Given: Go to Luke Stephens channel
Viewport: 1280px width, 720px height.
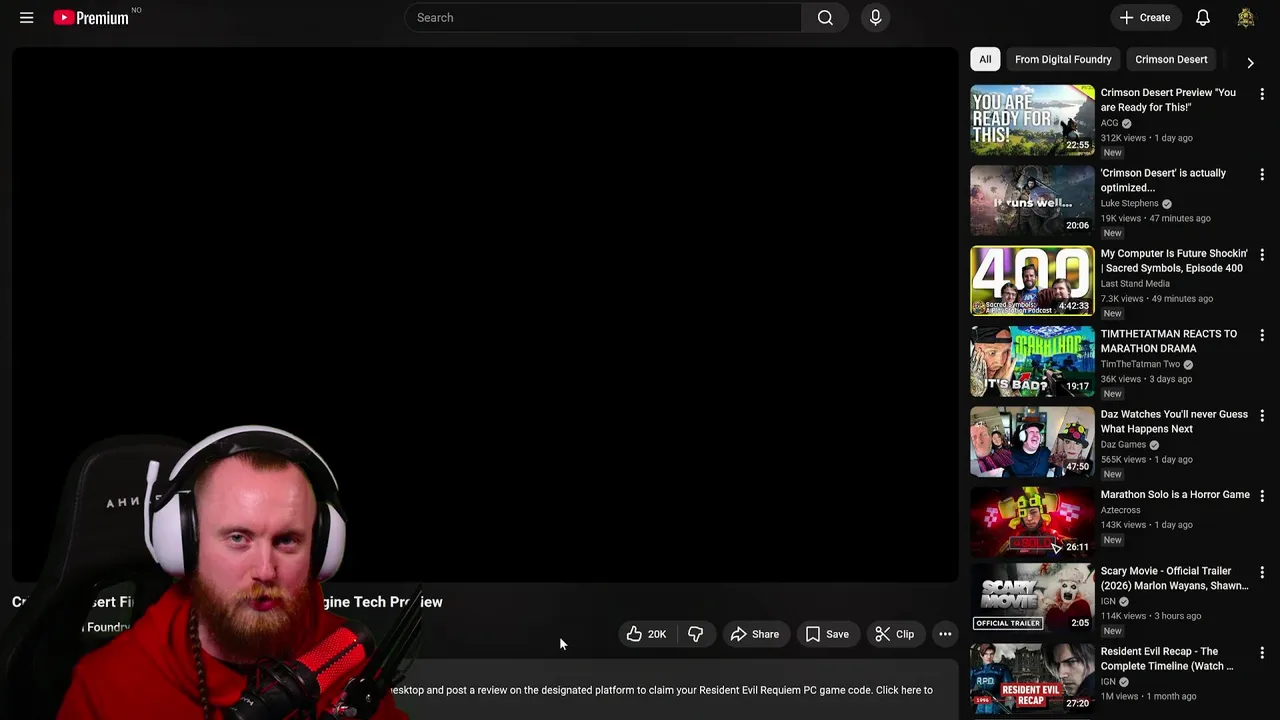Looking at the screenshot, I should tap(1129, 203).
